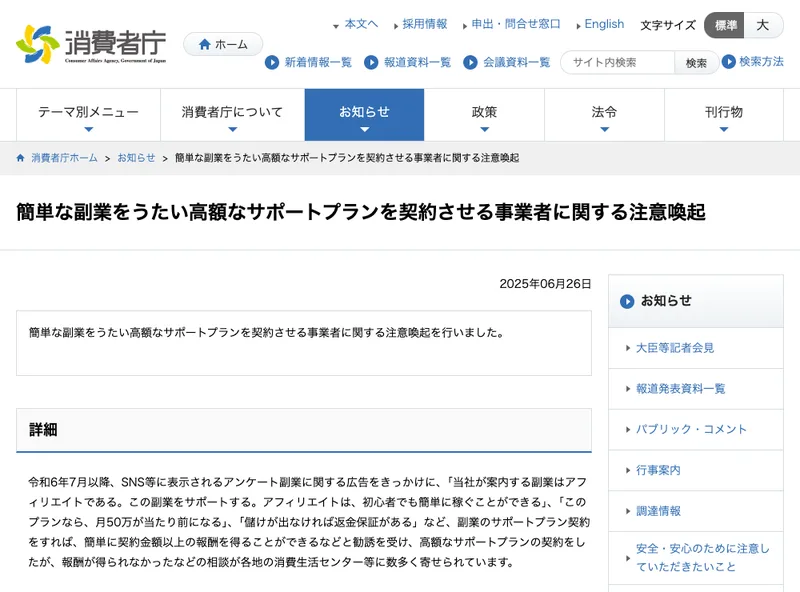Go to 消費者庁ホーム breadcrumb
This screenshot has height=592, width=800.
coord(64,158)
